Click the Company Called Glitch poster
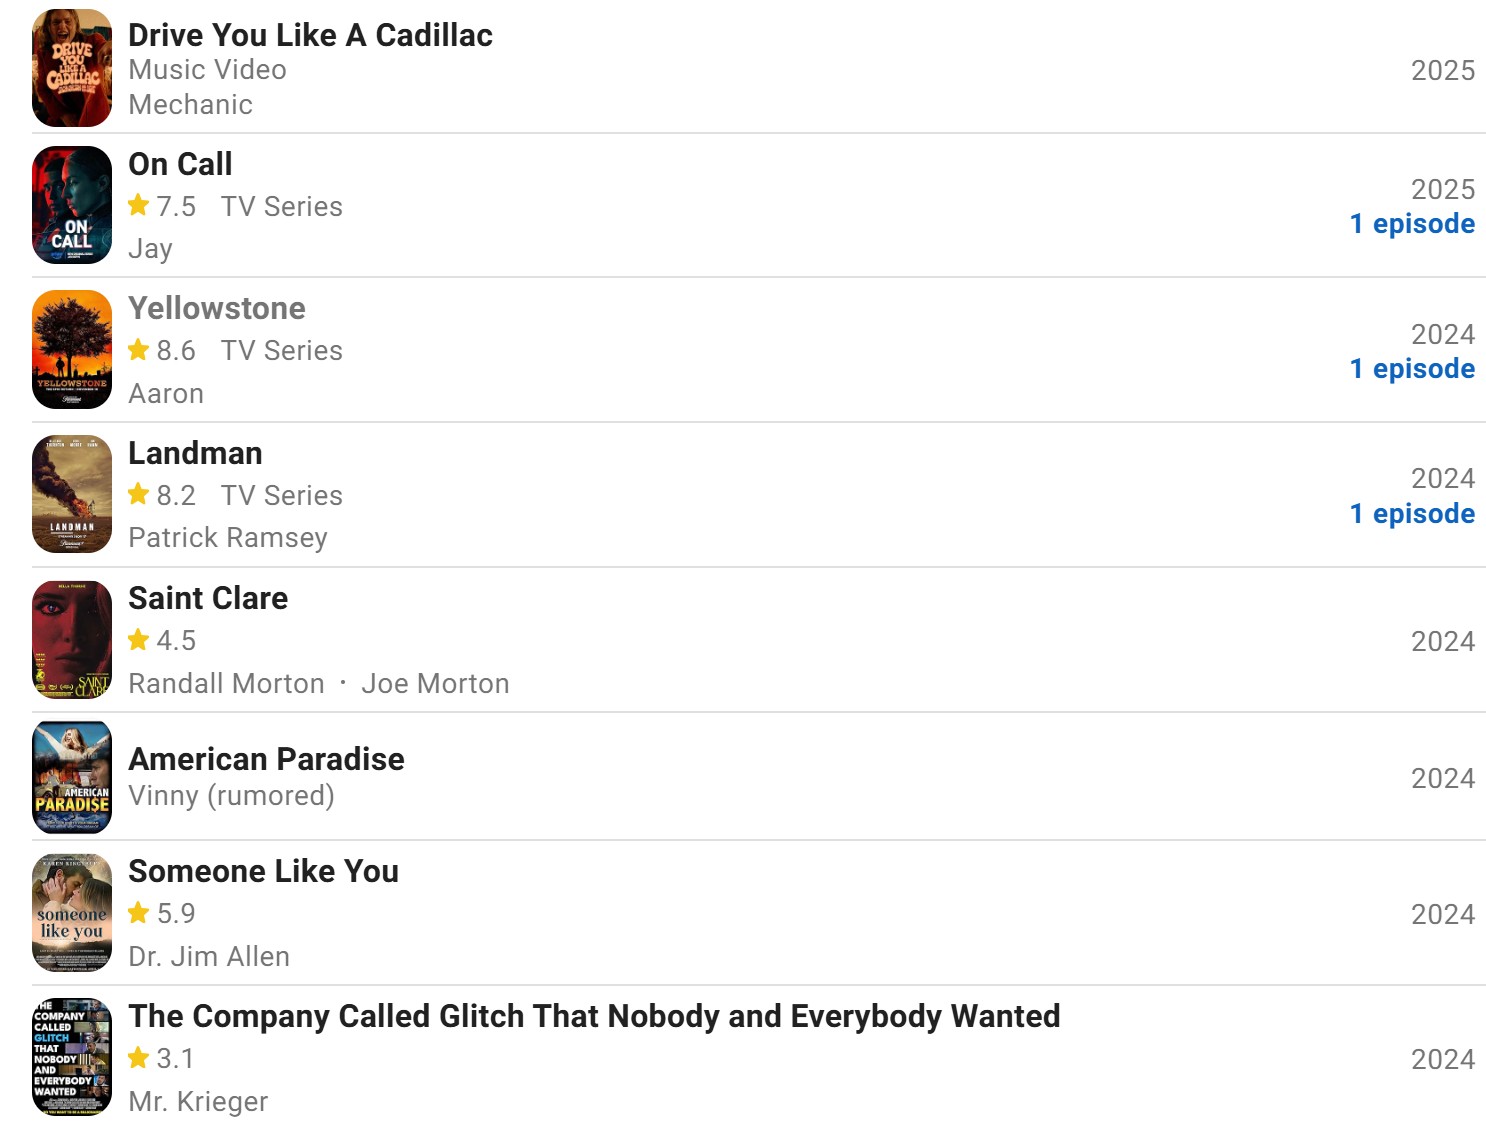The width and height of the screenshot is (1486, 1122). pyautogui.click(x=72, y=1057)
